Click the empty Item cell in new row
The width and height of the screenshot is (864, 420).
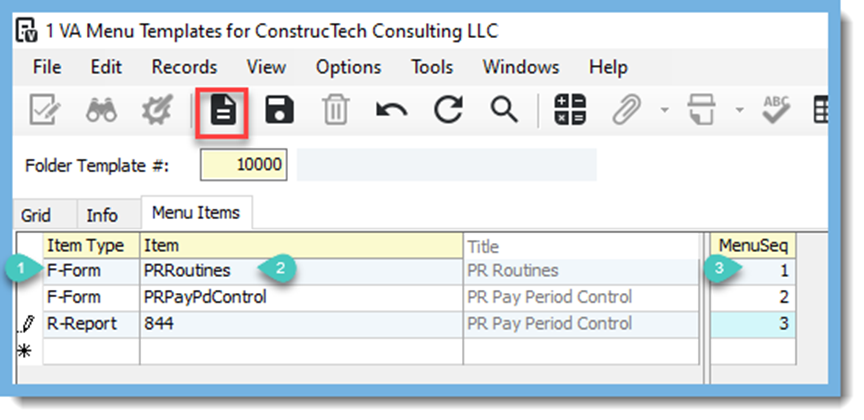click(301, 351)
